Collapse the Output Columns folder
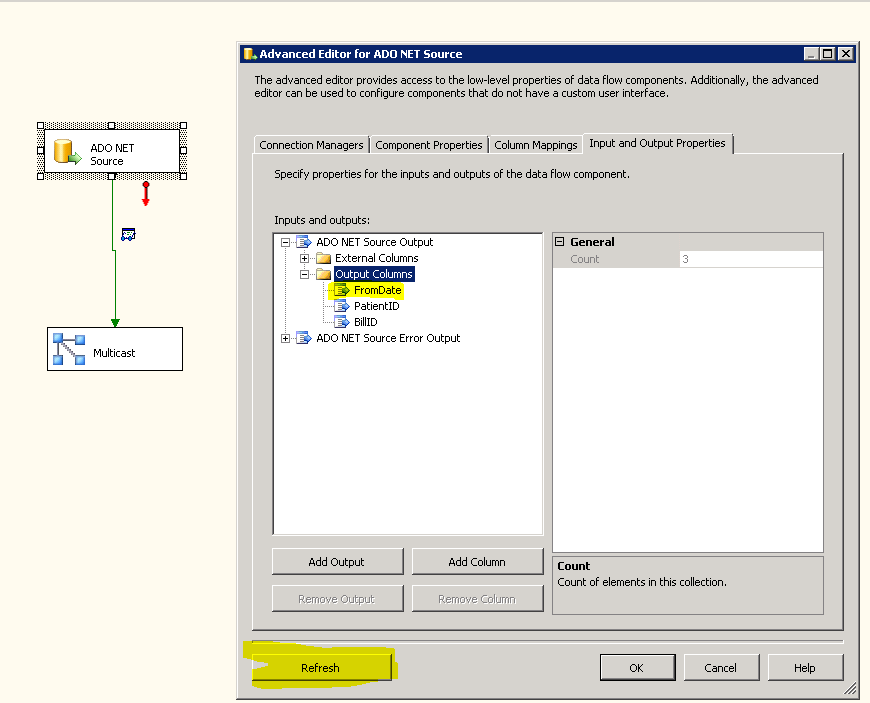870x703 pixels. point(305,274)
